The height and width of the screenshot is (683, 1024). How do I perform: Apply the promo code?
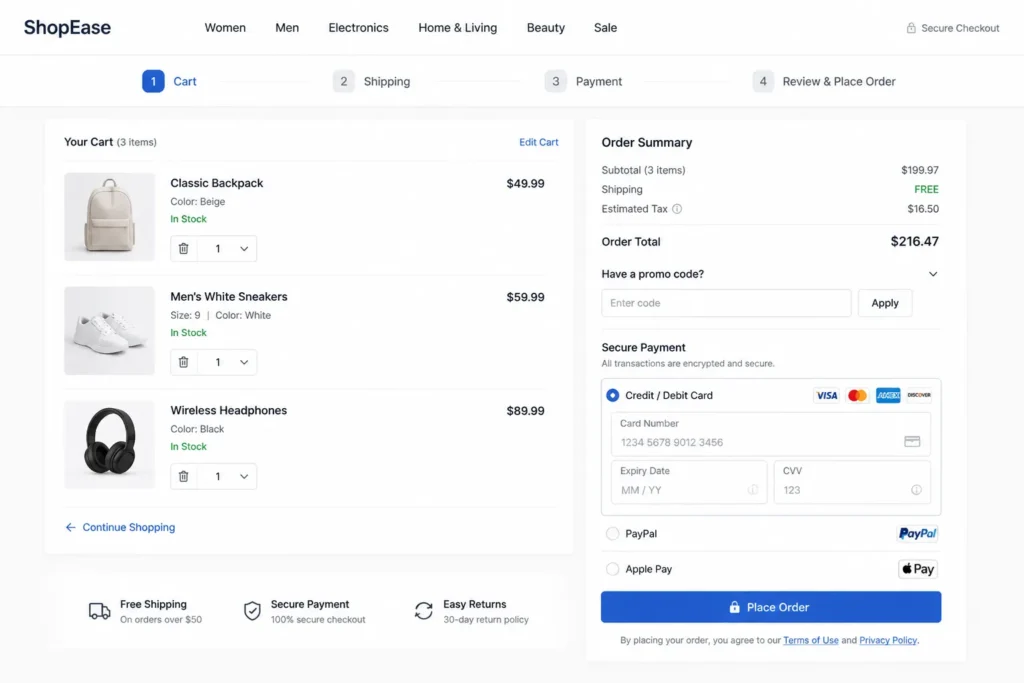[x=885, y=303]
